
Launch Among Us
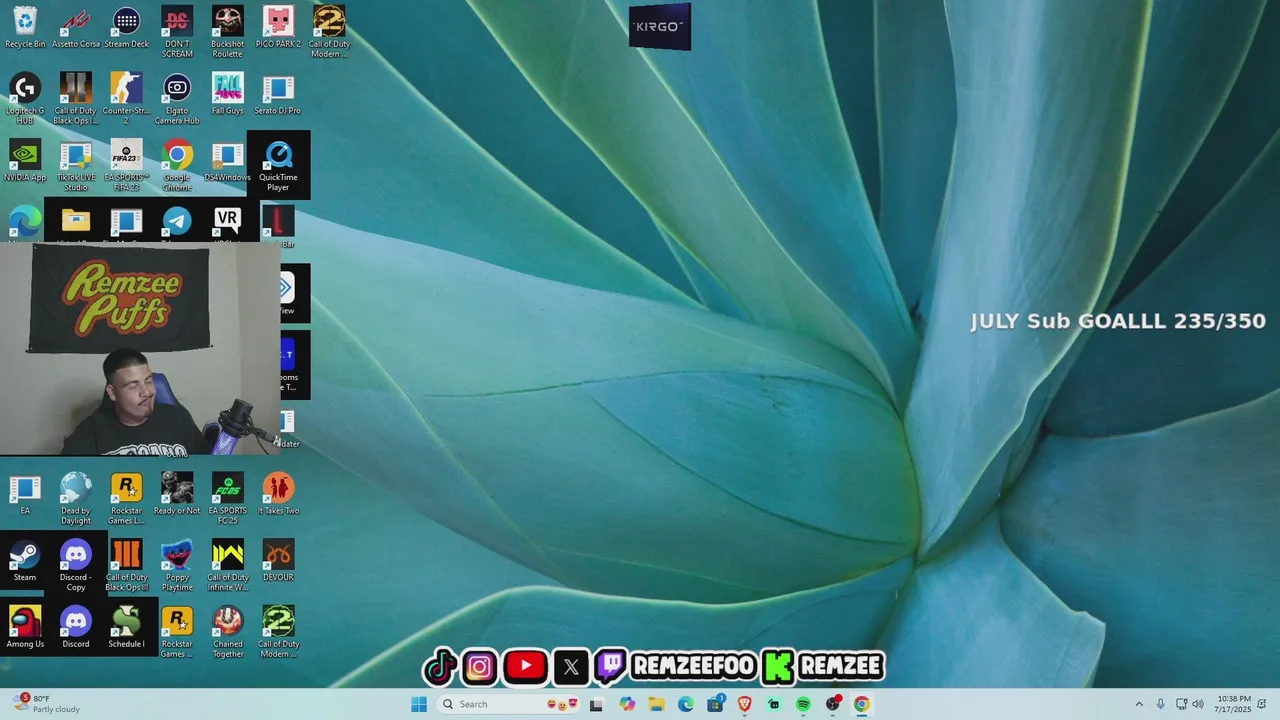pyautogui.click(x=25, y=627)
